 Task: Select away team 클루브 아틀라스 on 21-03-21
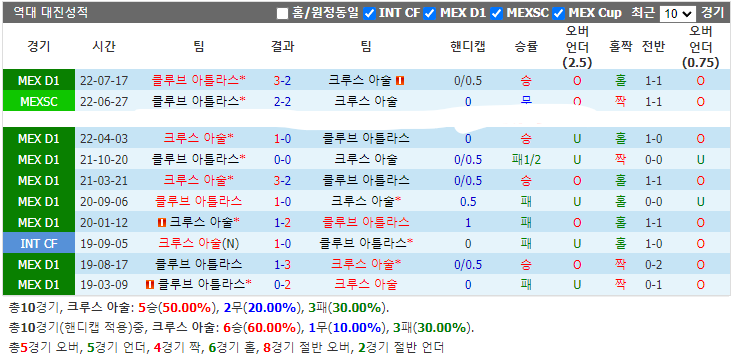pos(366,180)
